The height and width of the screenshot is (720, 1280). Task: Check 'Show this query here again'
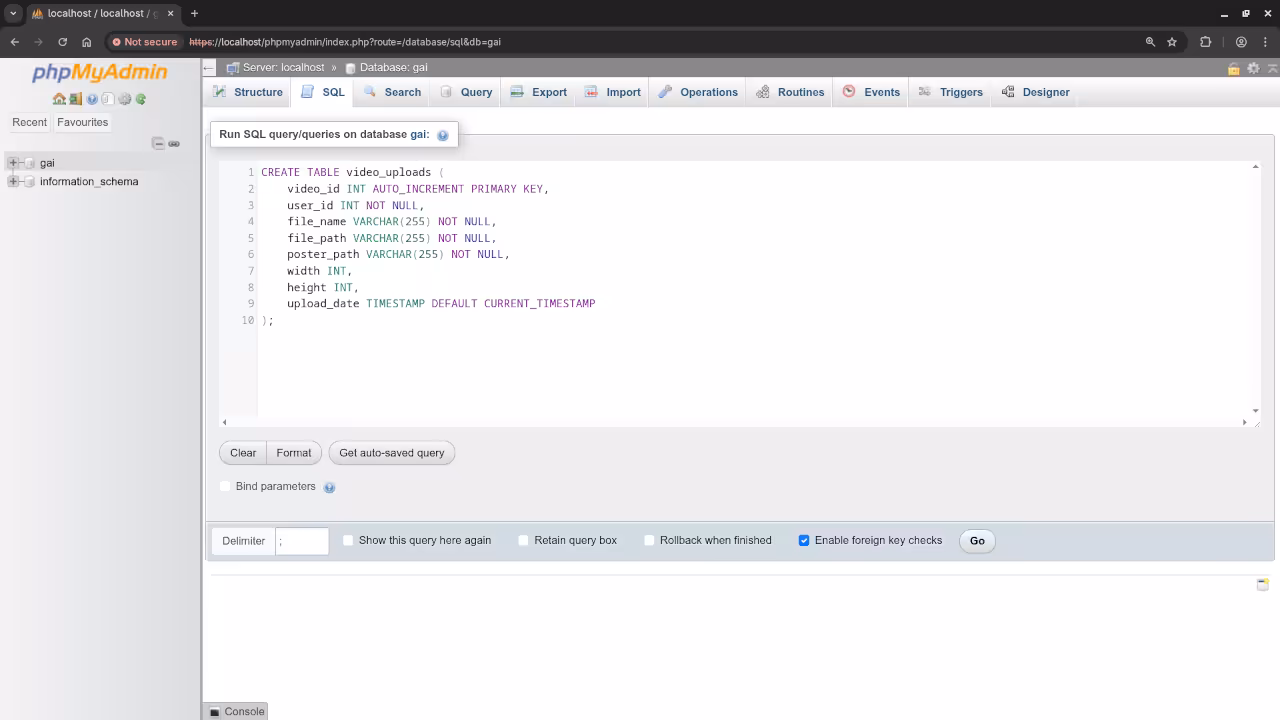click(x=348, y=540)
